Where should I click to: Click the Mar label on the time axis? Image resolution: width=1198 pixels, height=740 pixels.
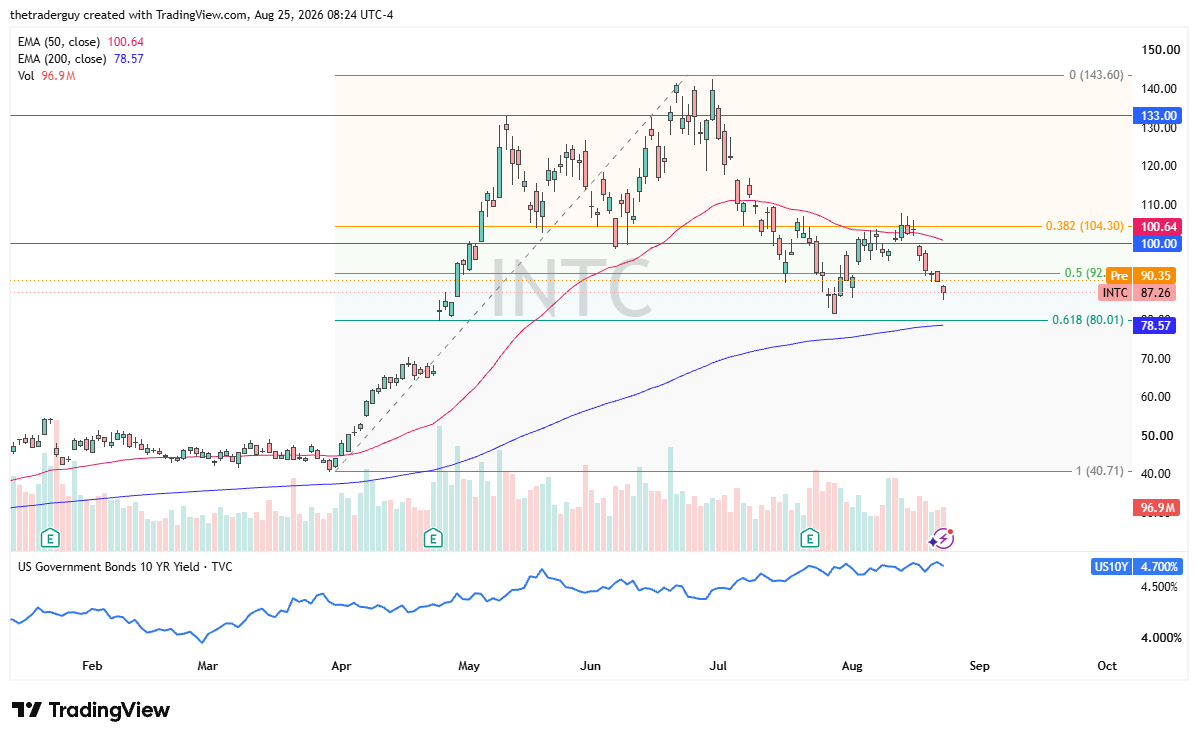pos(208,666)
